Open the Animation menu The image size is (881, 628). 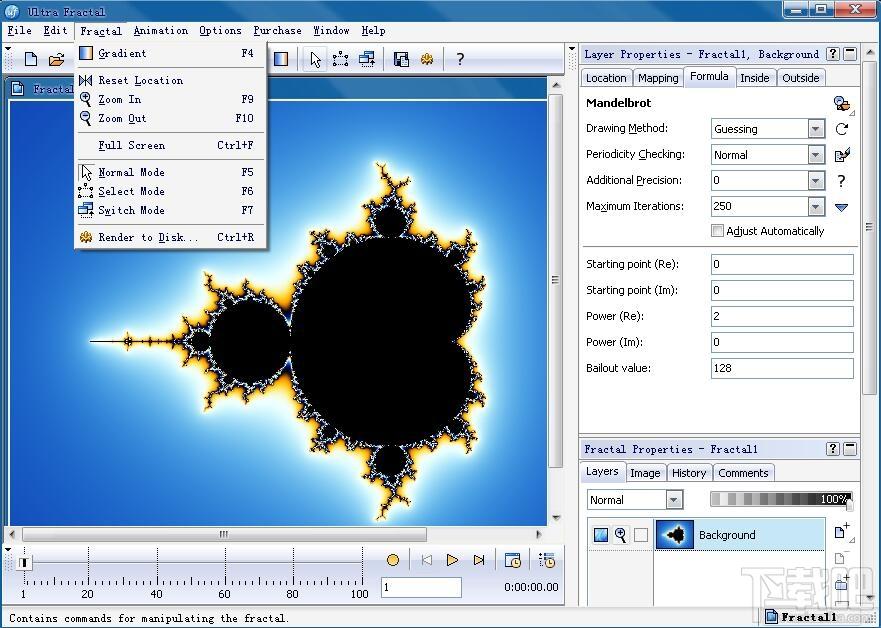(x=161, y=31)
